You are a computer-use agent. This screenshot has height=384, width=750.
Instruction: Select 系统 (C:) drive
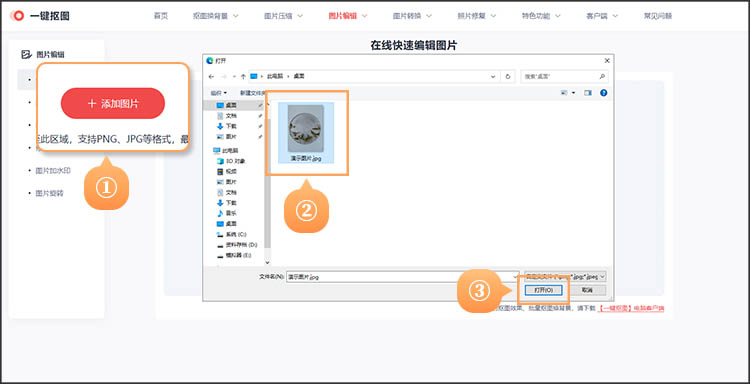pyautogui.click(x=232, y=234)
